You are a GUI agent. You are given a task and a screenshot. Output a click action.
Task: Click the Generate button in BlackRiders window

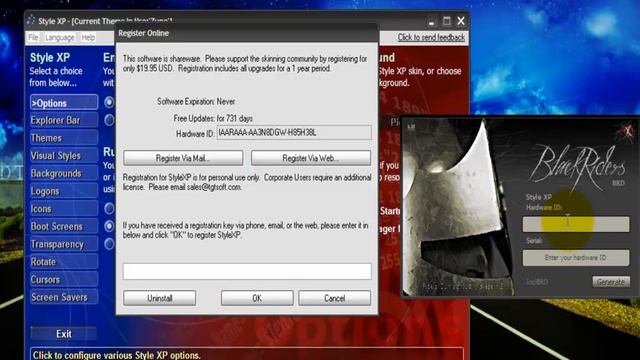(611, 282)
